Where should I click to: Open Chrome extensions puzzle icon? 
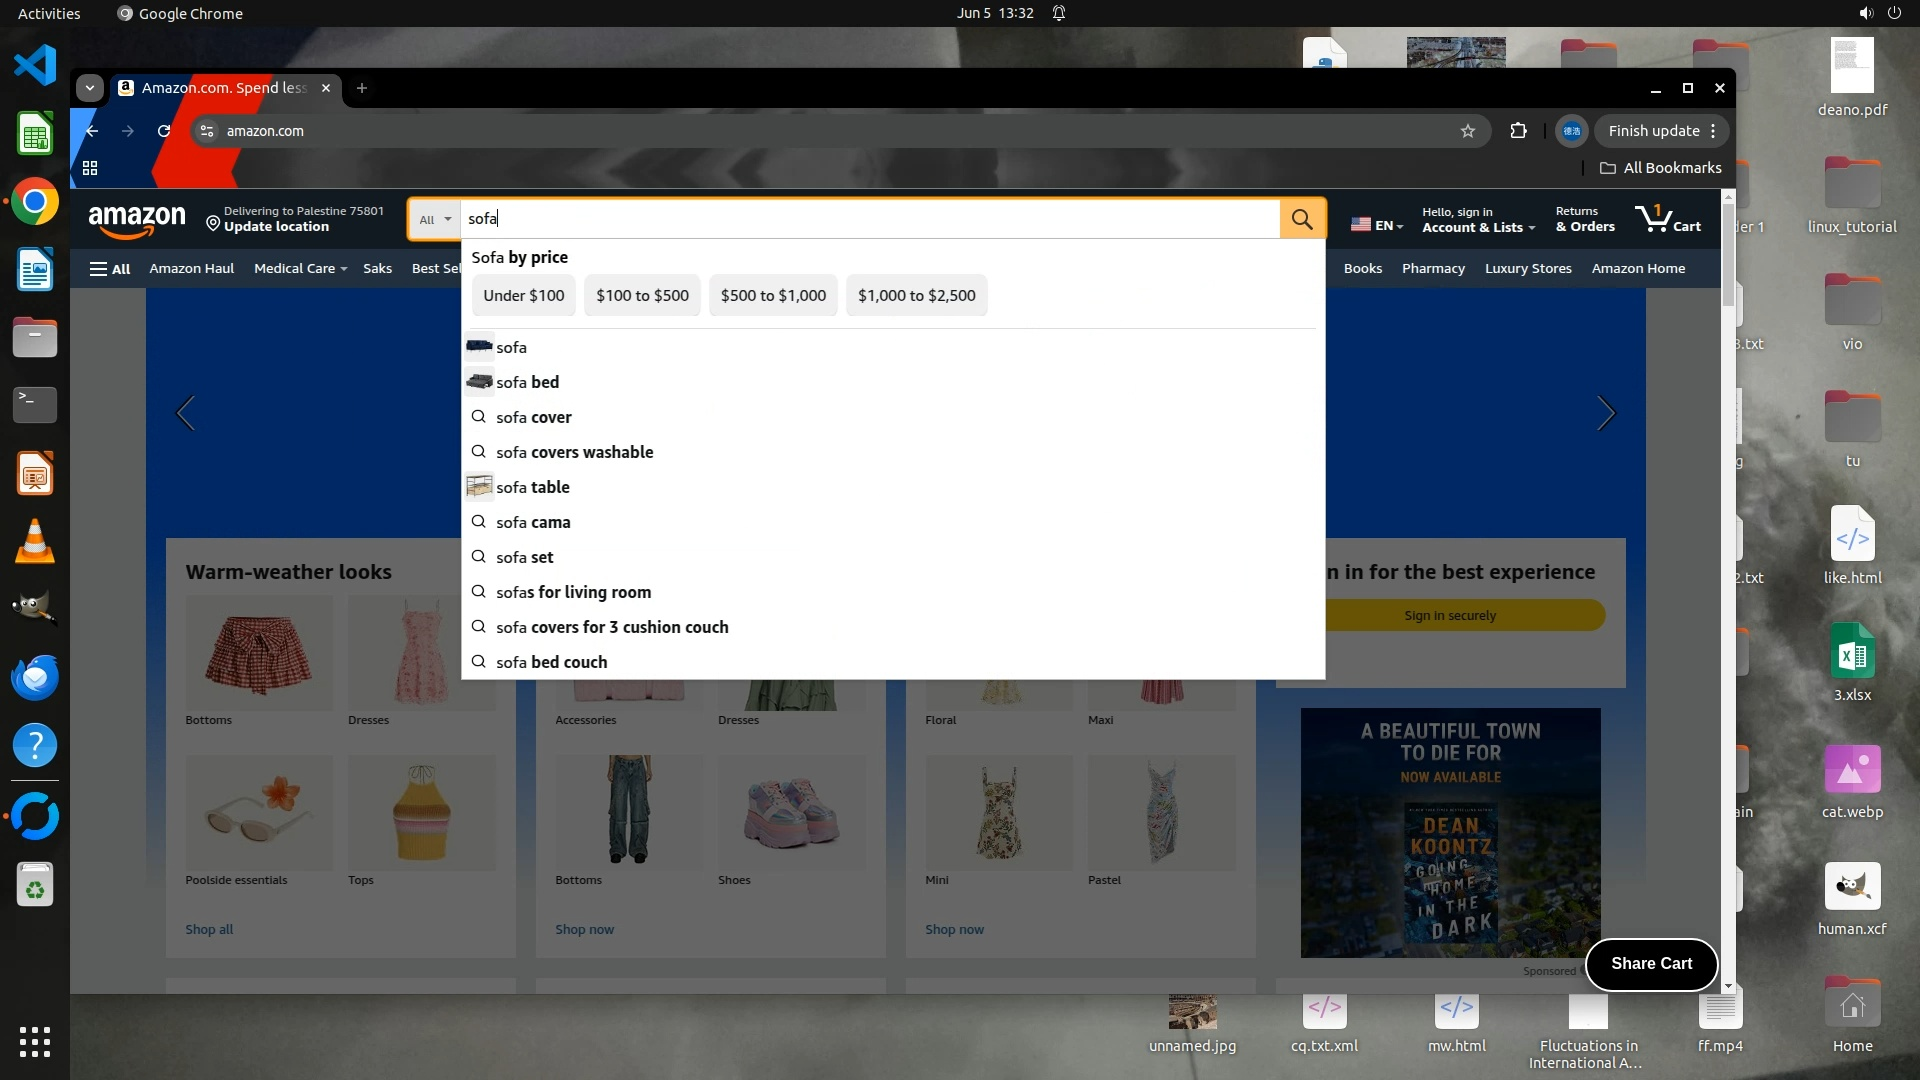point(1518,131)
